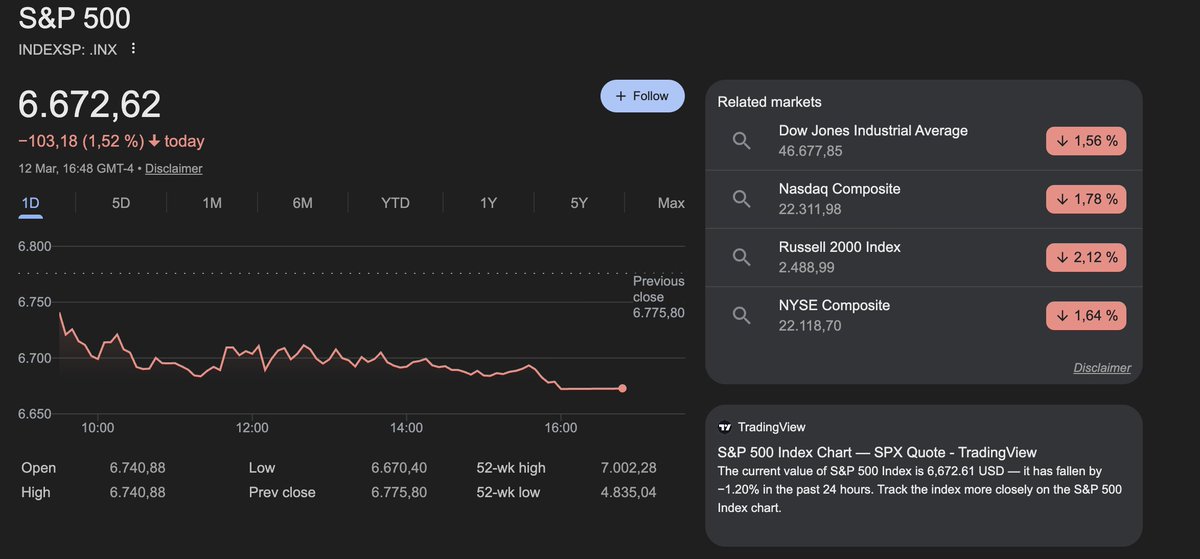Switch to the 1Y chart range

(x=488, y=203)
